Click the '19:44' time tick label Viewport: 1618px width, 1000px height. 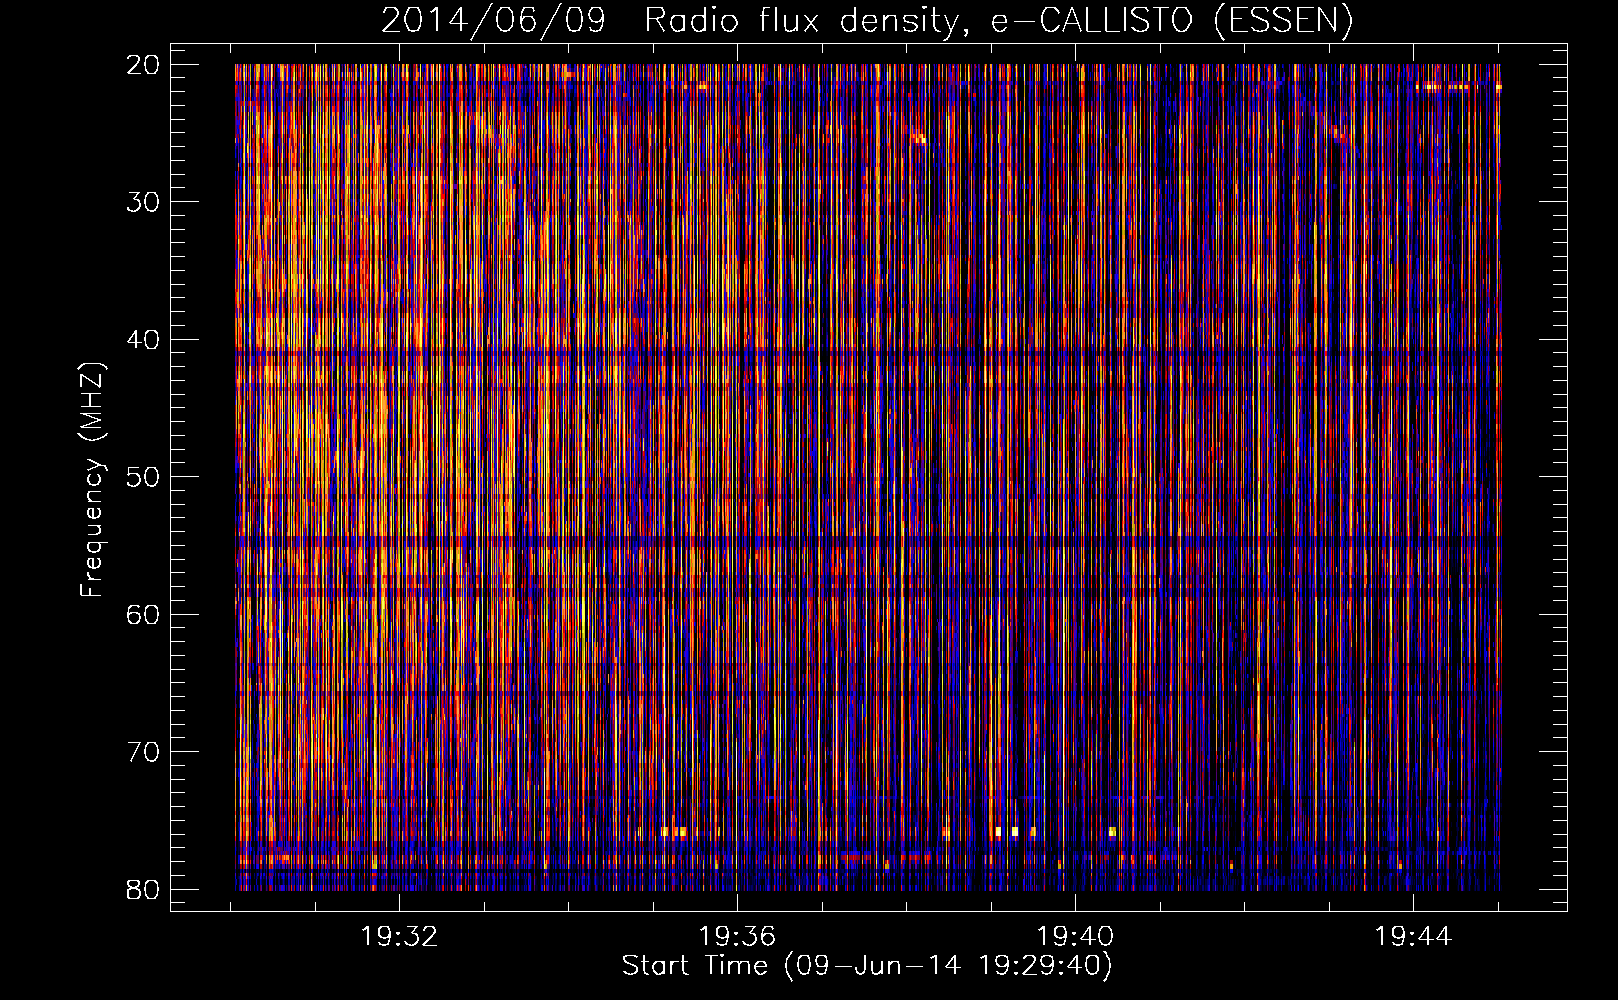click(1413, 937)
